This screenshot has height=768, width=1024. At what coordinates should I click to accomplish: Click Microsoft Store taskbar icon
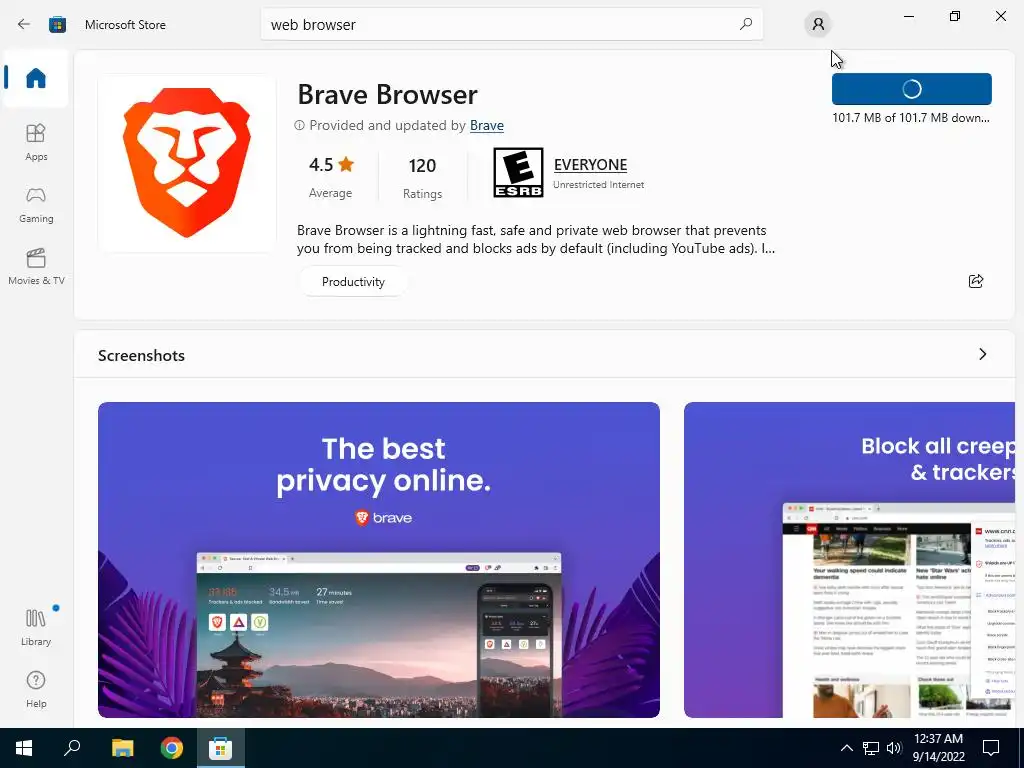coord(221,748)
